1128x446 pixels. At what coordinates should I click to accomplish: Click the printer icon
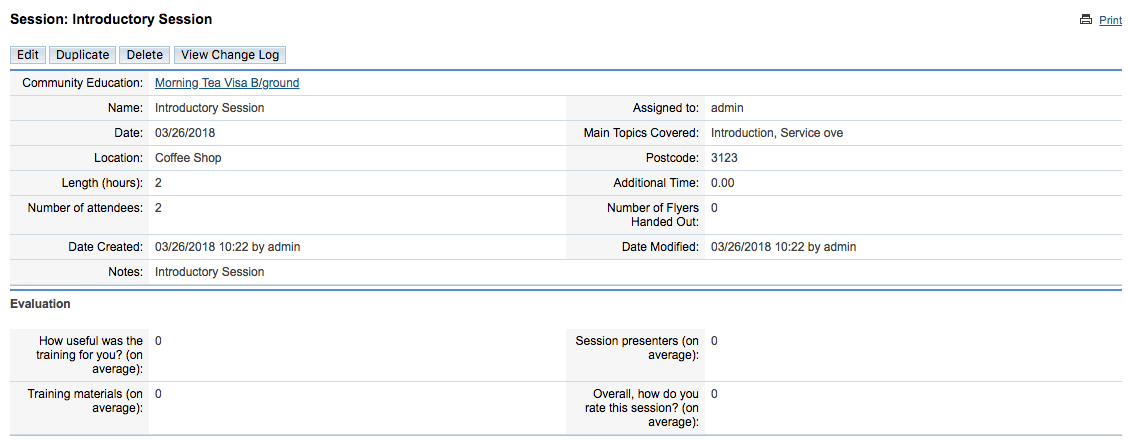(x=1086, y=20)
